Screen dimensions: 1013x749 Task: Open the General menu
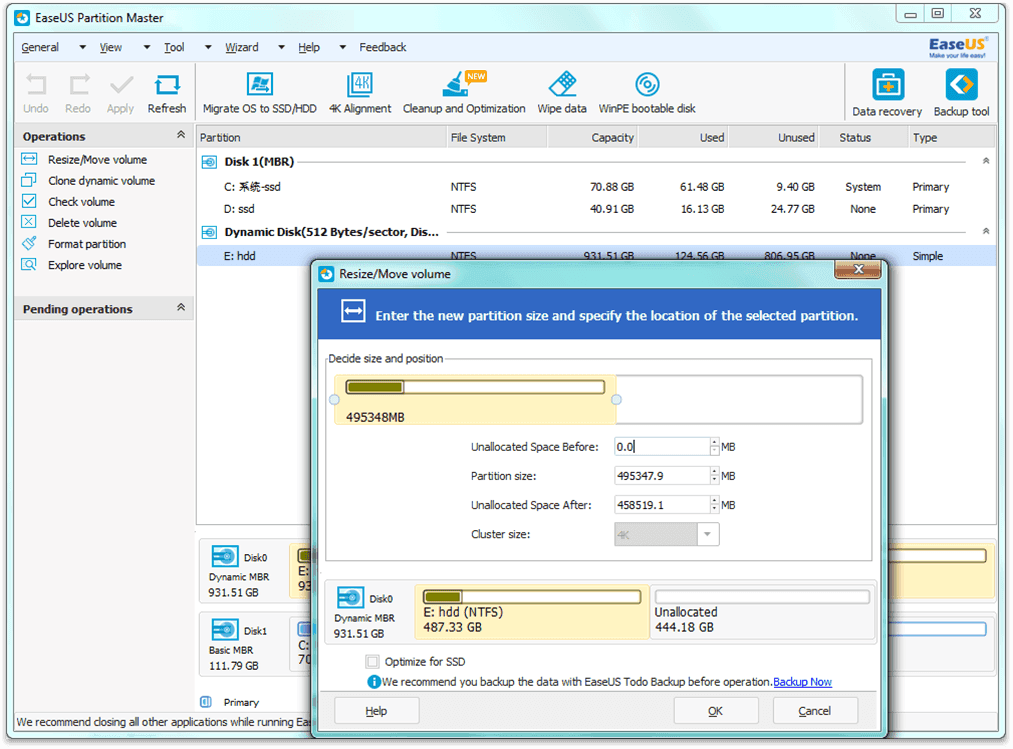40,47
